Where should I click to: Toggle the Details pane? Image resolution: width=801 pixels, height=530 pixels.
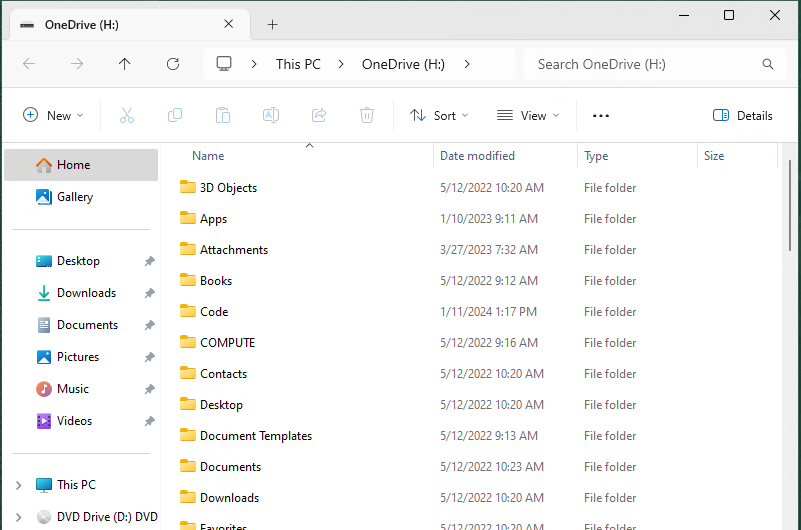(x=742, y=115)
